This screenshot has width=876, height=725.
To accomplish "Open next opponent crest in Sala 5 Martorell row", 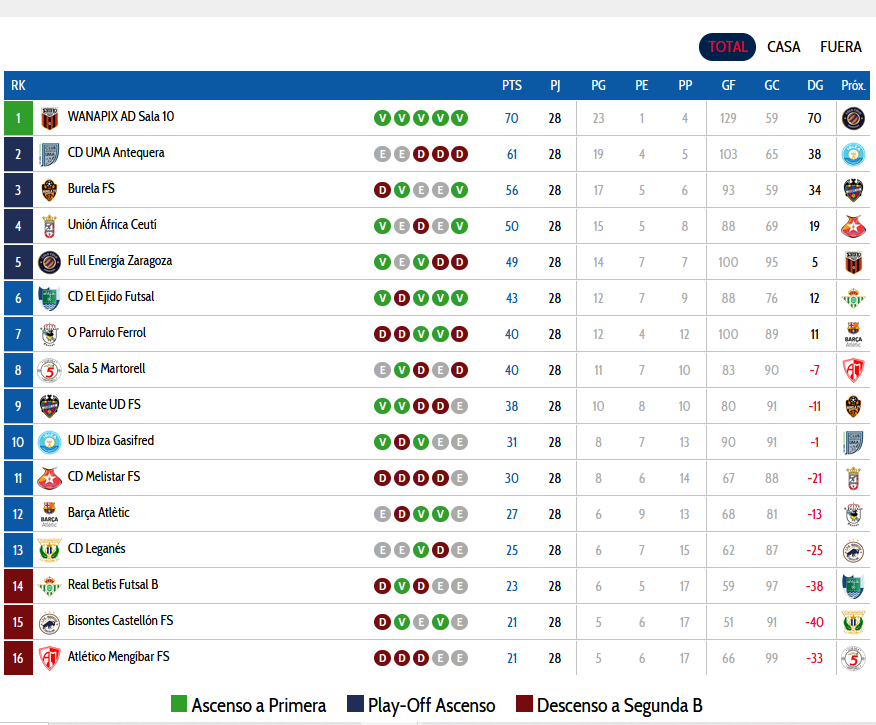I will coord(853,370).
